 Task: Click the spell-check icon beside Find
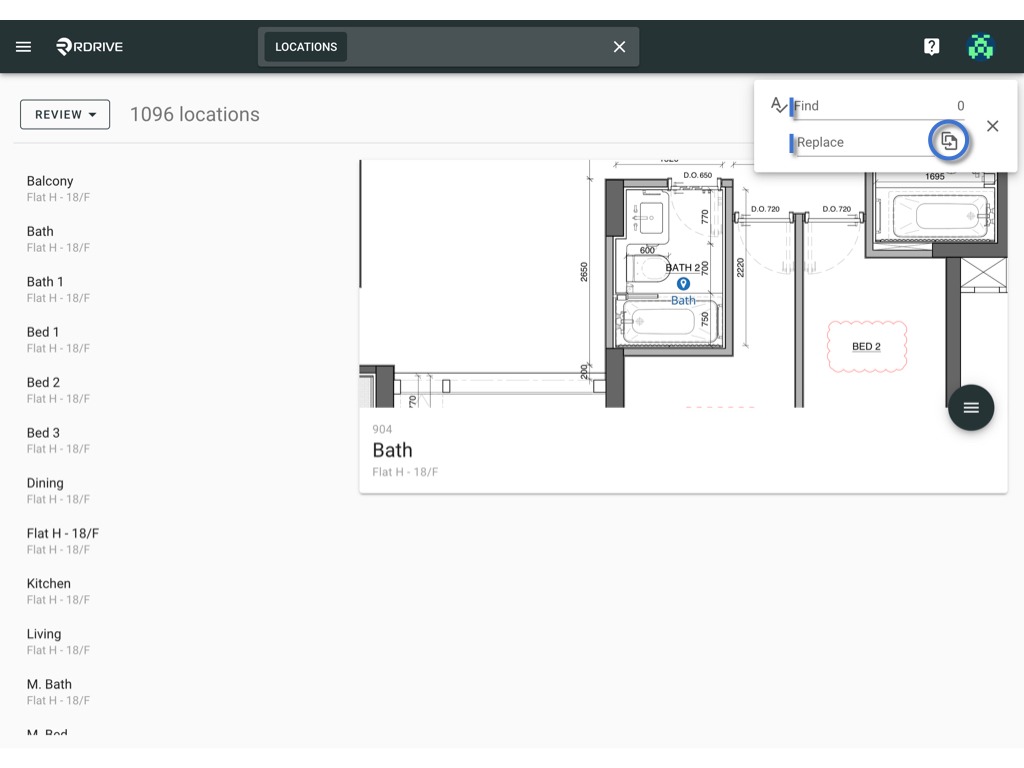point(778,105)
